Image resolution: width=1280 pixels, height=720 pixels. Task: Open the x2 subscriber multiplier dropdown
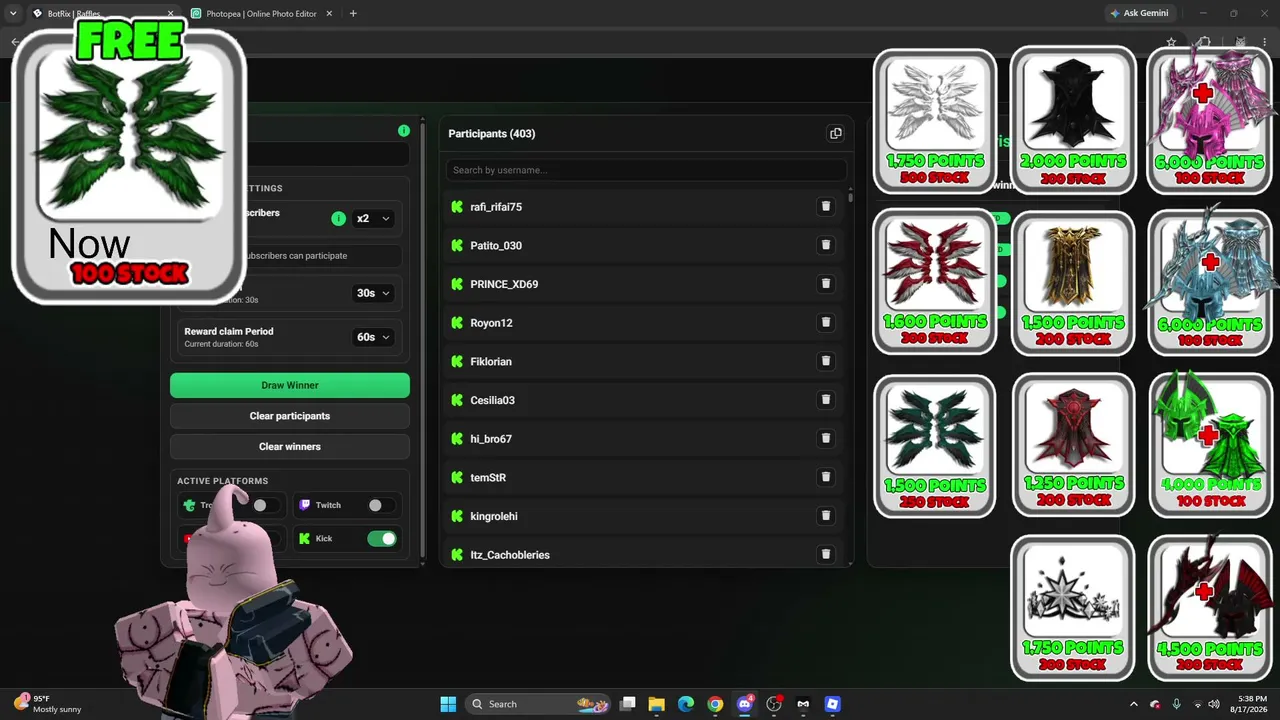[x=373, y=218]
